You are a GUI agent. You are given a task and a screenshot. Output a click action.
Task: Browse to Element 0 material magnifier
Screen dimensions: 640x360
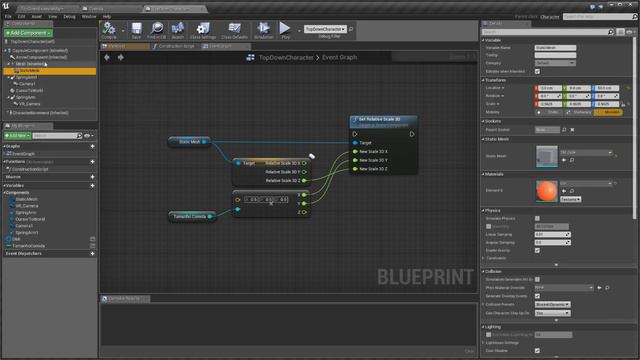coord(572,191)
